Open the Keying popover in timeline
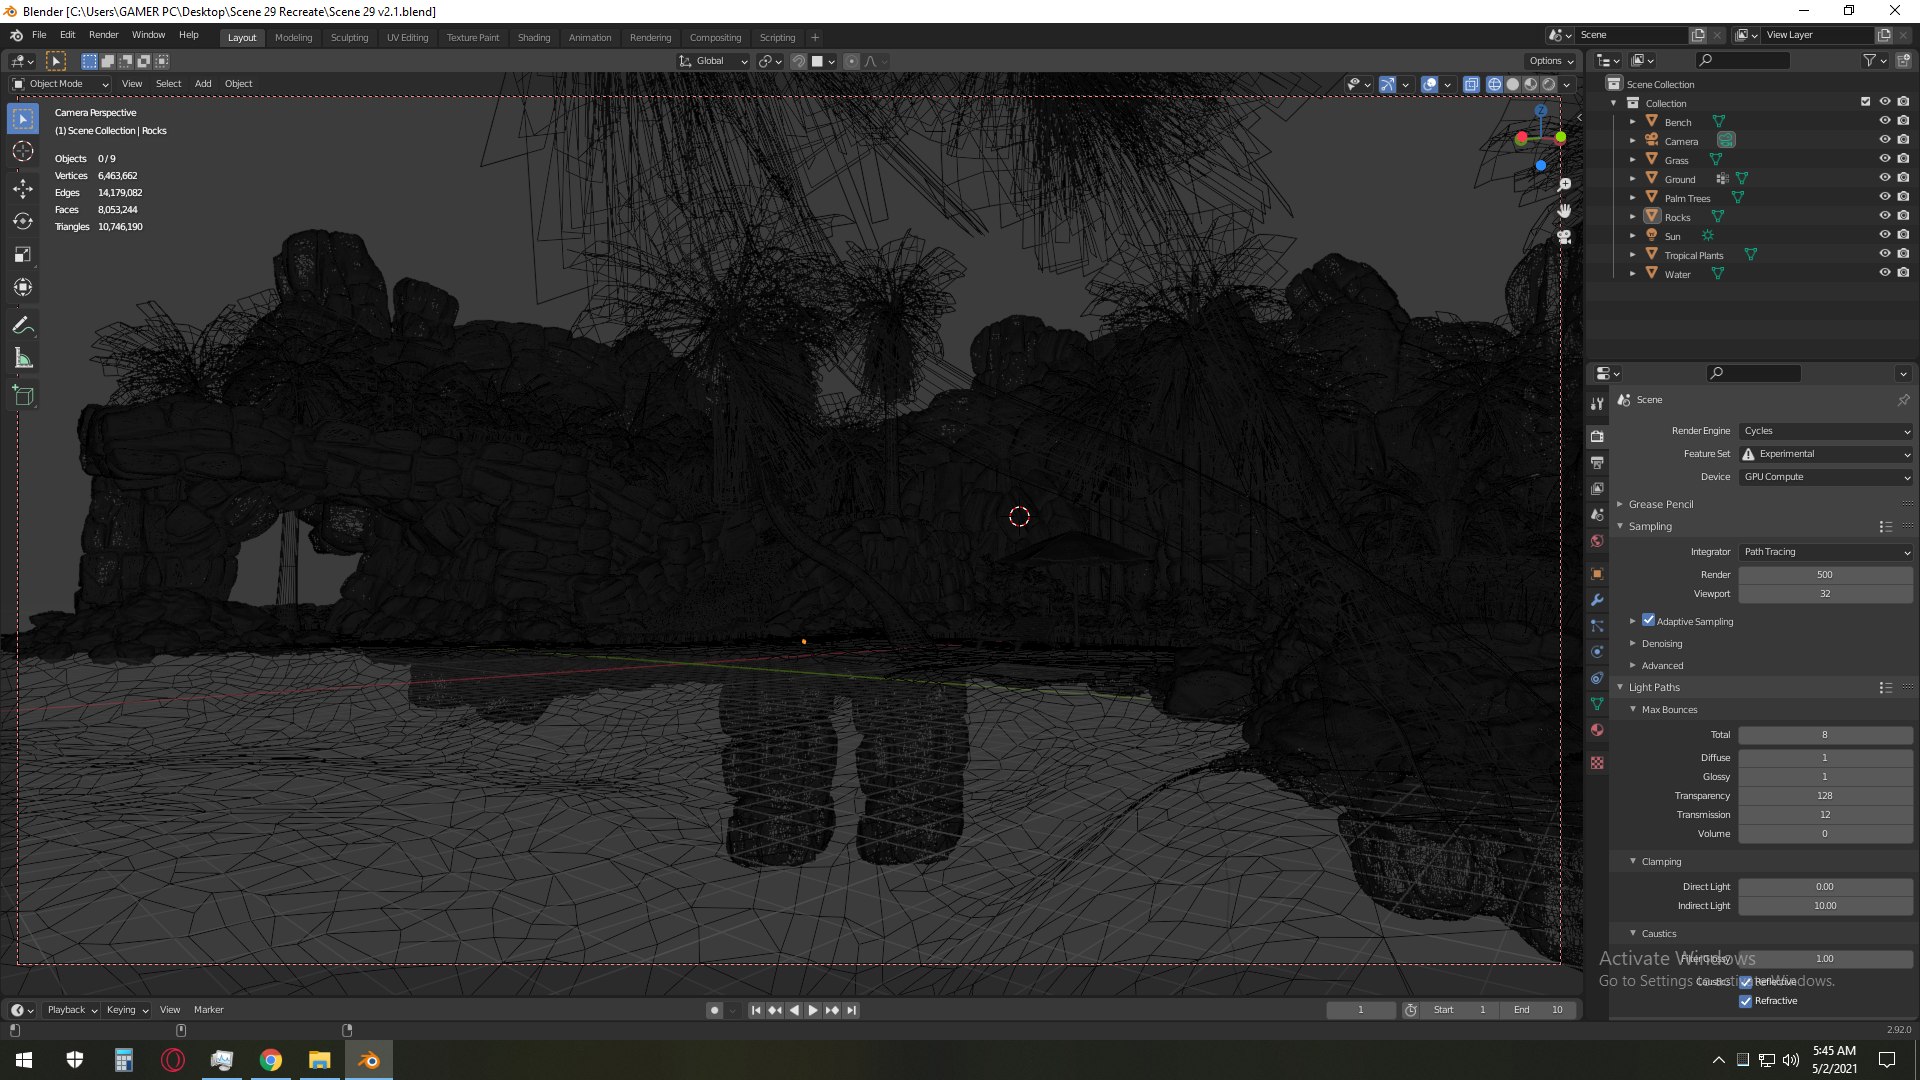1920x1080 pixels. 127,1010
